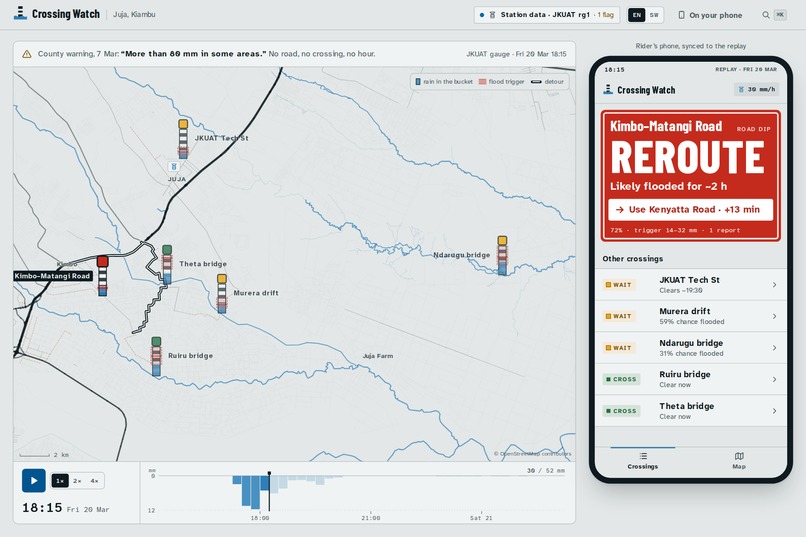Click the detour legend line icon
The width and height of the screenshot is (806, 537).
click(x=536, y=82)
